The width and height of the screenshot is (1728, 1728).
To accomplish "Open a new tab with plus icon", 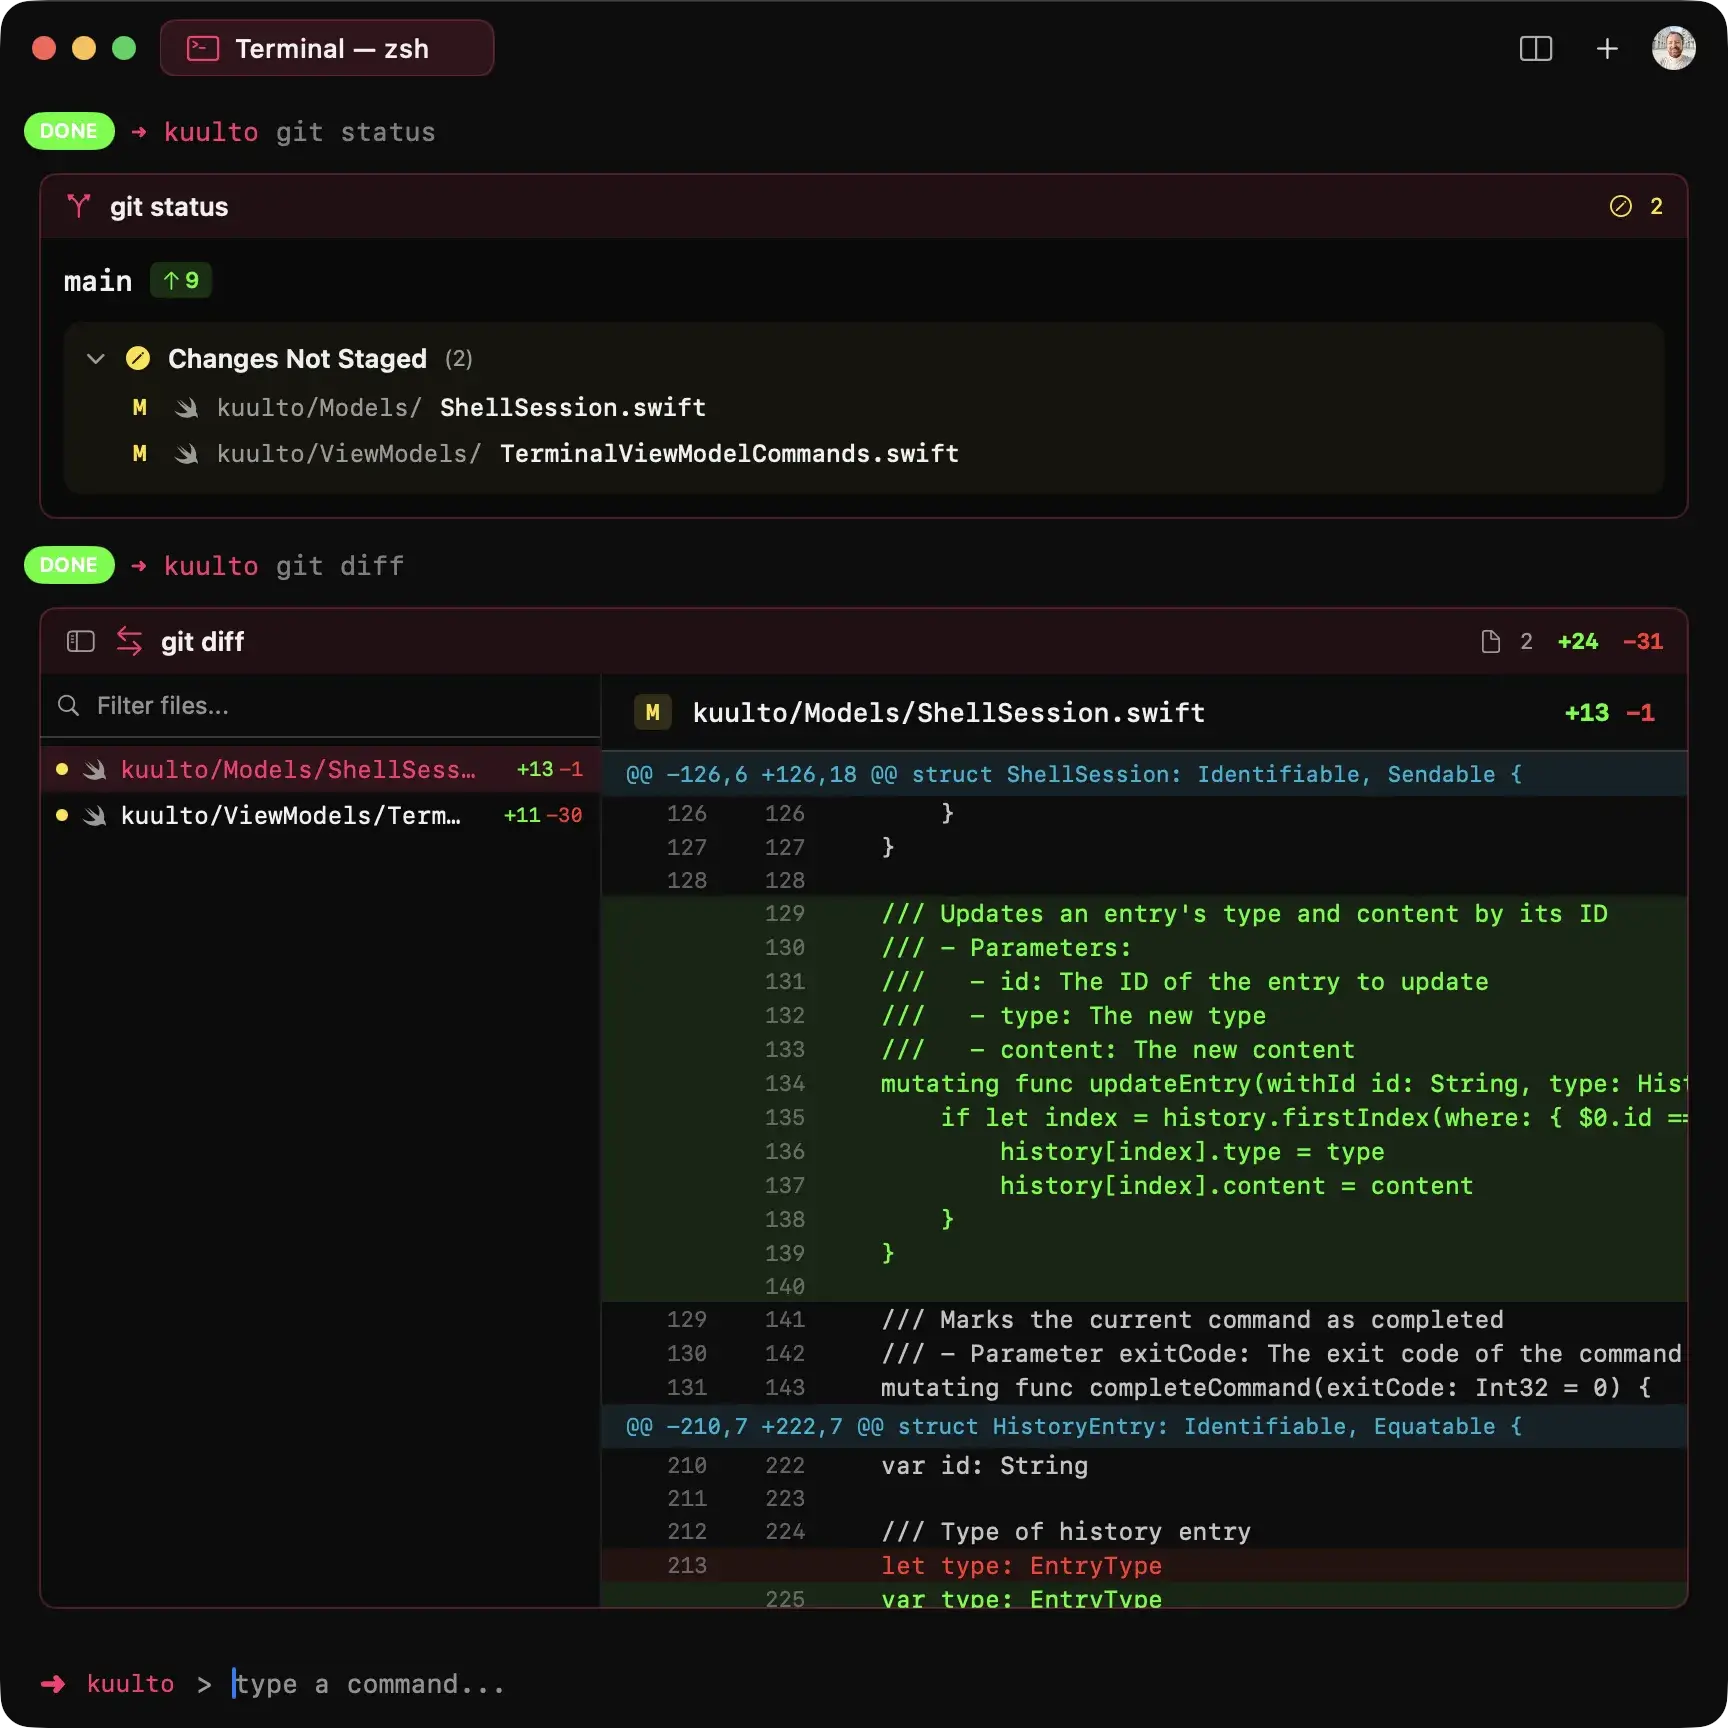I will [1606, 49].
